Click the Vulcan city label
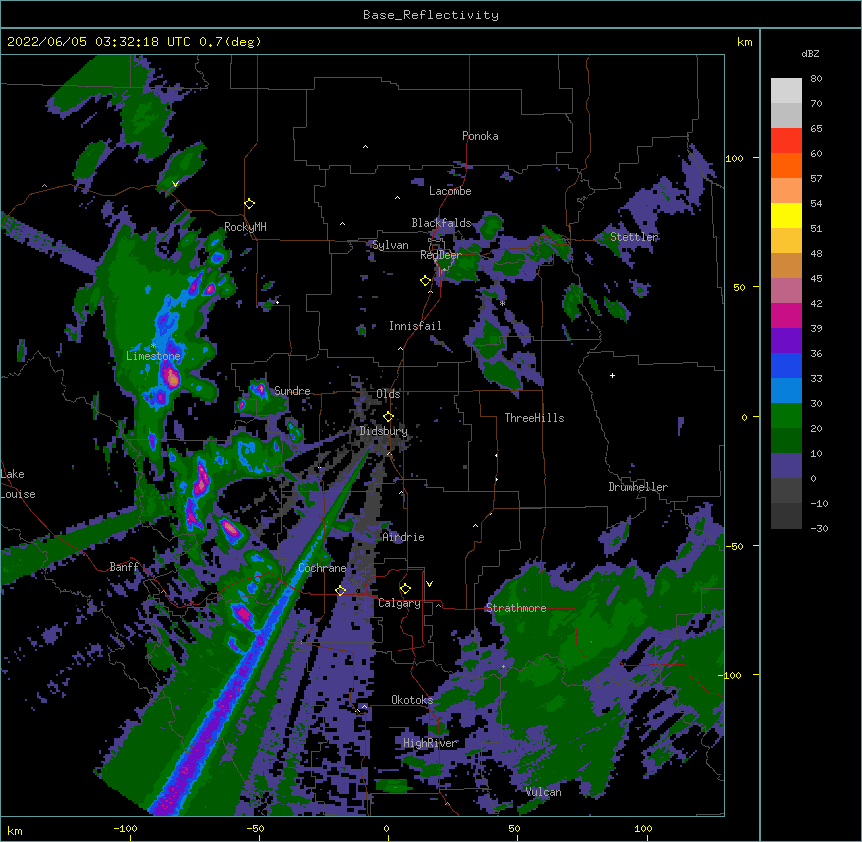This screenshot has width=862, height=842. (543, 792)
